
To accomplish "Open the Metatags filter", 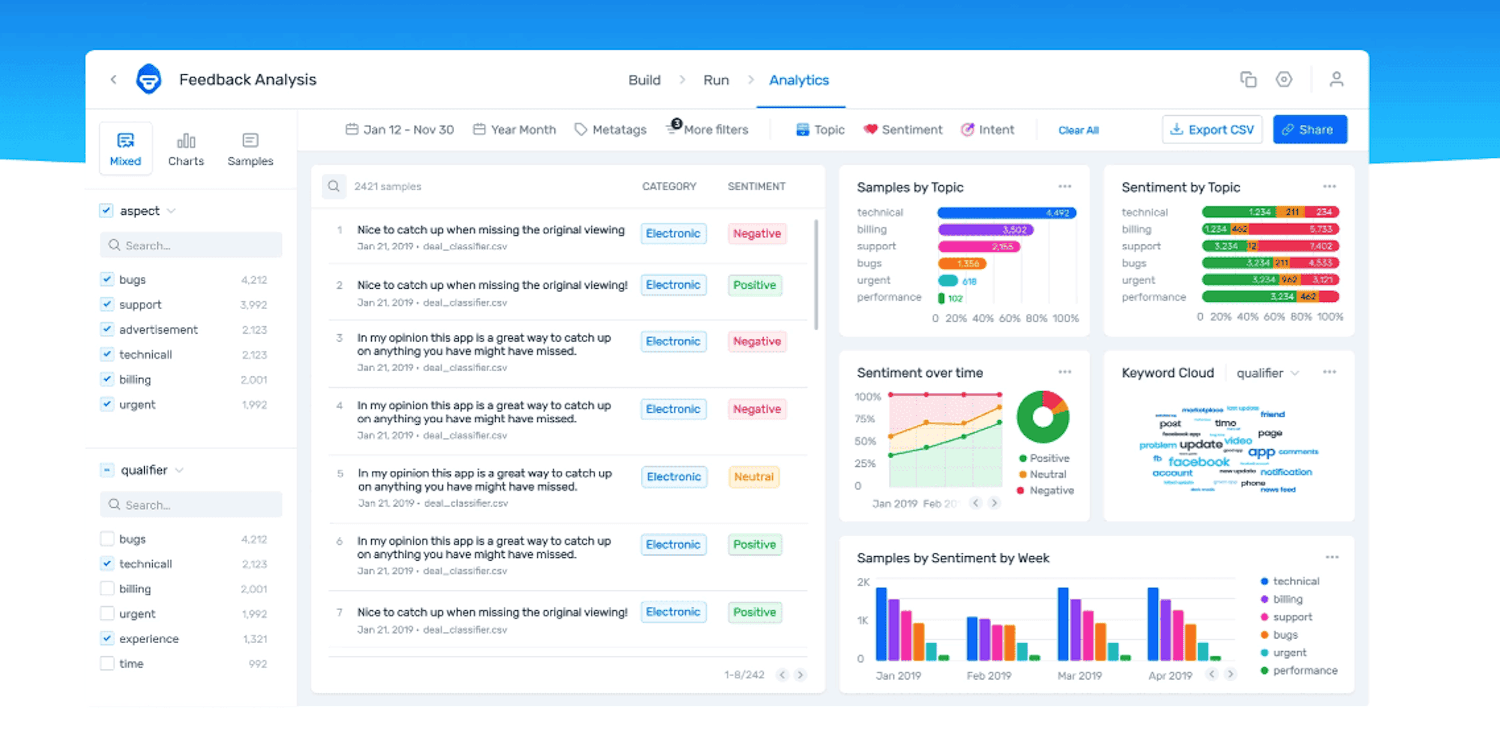I will point(610,130).
